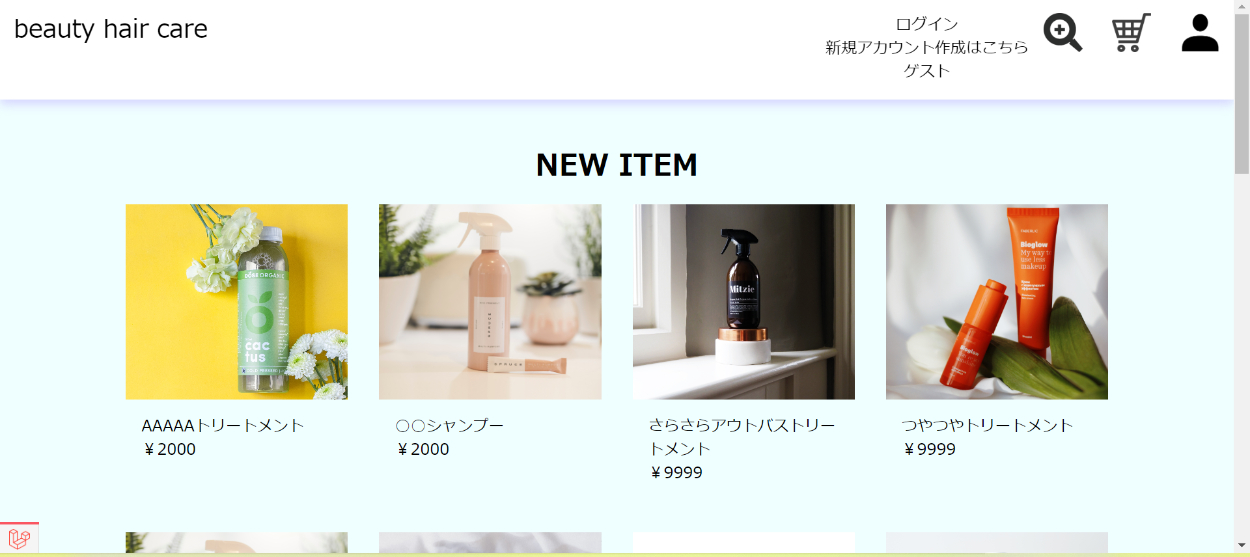Open 新規アカウント作成はこちら link
Screen dimensions: 1250x557
(927, 47)
